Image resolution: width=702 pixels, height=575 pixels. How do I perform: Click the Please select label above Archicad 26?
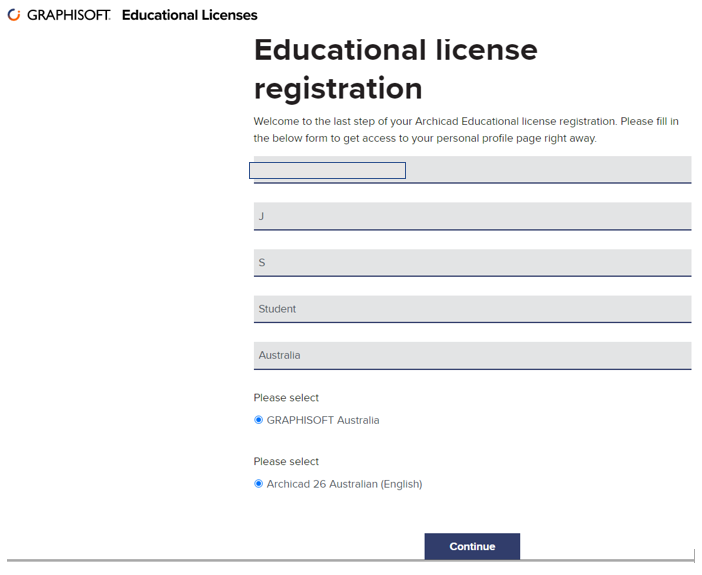(x=286, y=461)
